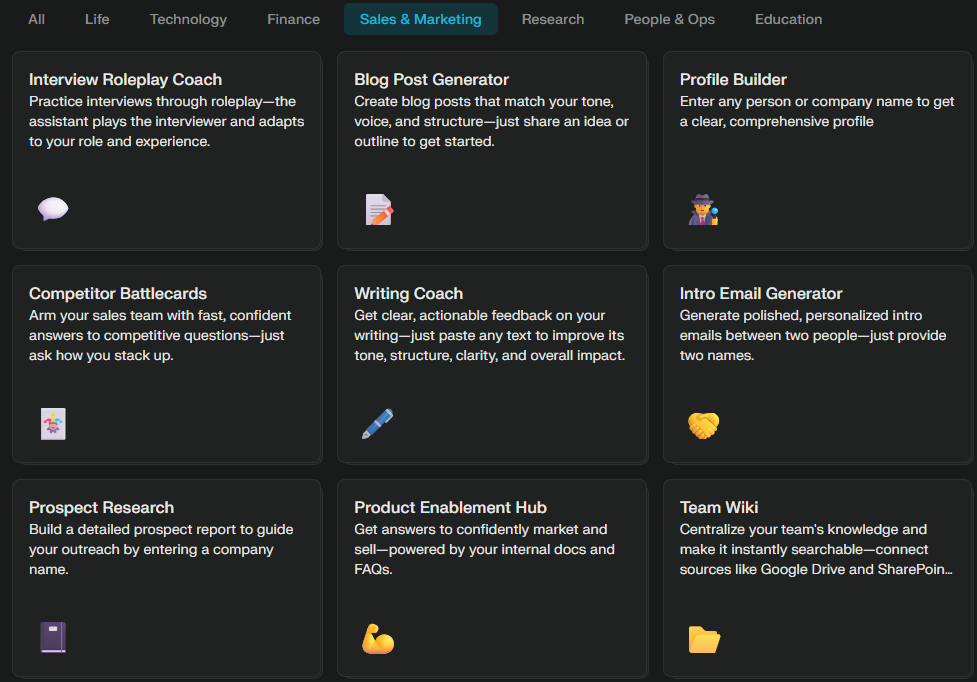Open the Competitor Battlecards title

pos(118,293)
